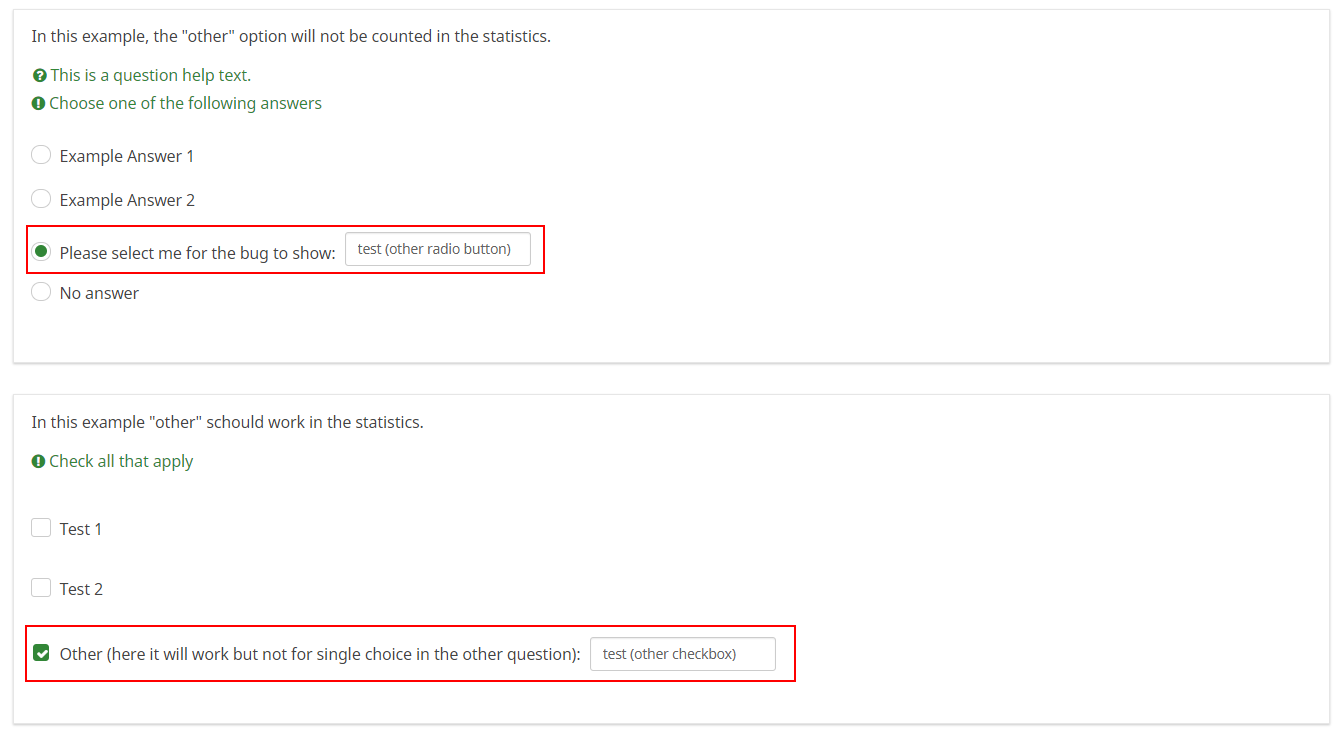
Task: Click the 'Choose one of the following answers' tip
Action: pos(185,104)
